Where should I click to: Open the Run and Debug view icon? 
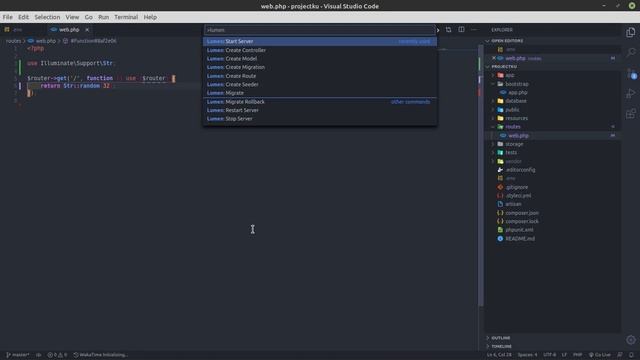(x=631, y=93)
